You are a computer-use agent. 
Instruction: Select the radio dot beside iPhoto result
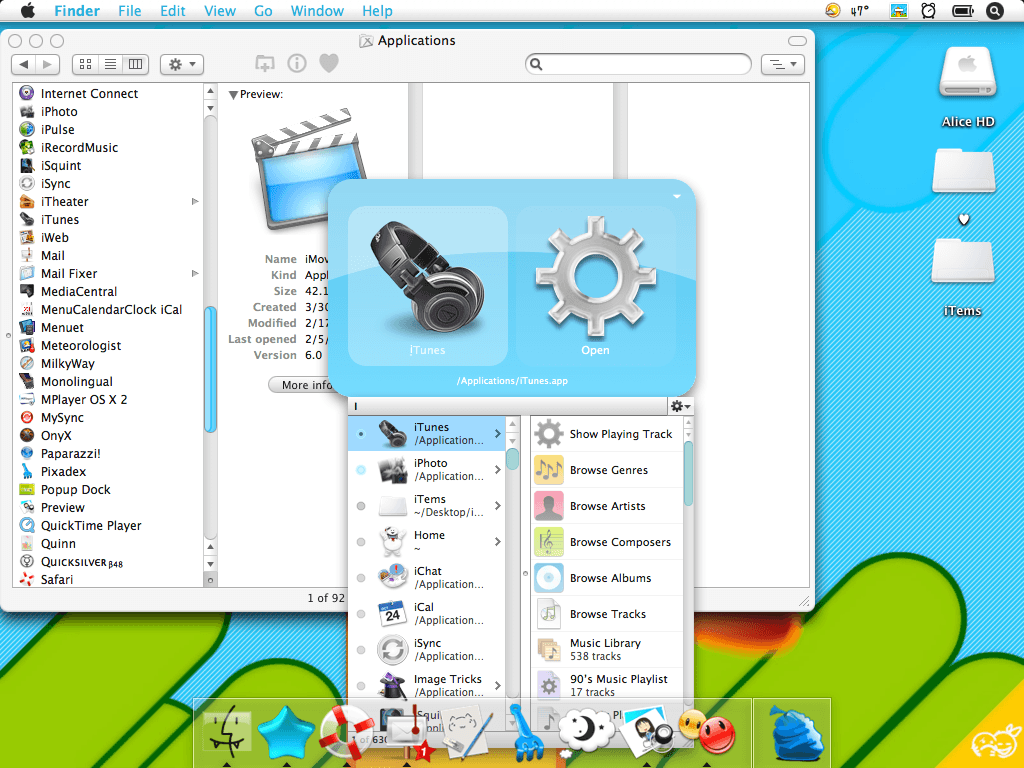pyautogui.click(x=361, y=470)
